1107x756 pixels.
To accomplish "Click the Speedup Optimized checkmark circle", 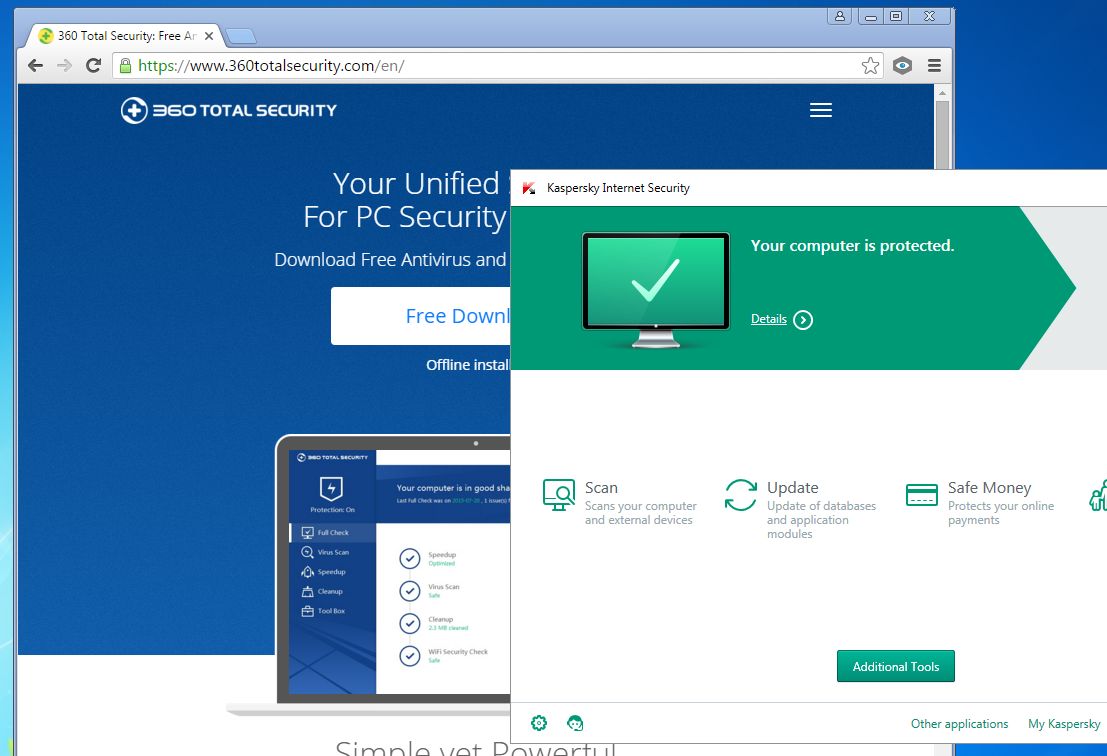I will coord(409,558).
